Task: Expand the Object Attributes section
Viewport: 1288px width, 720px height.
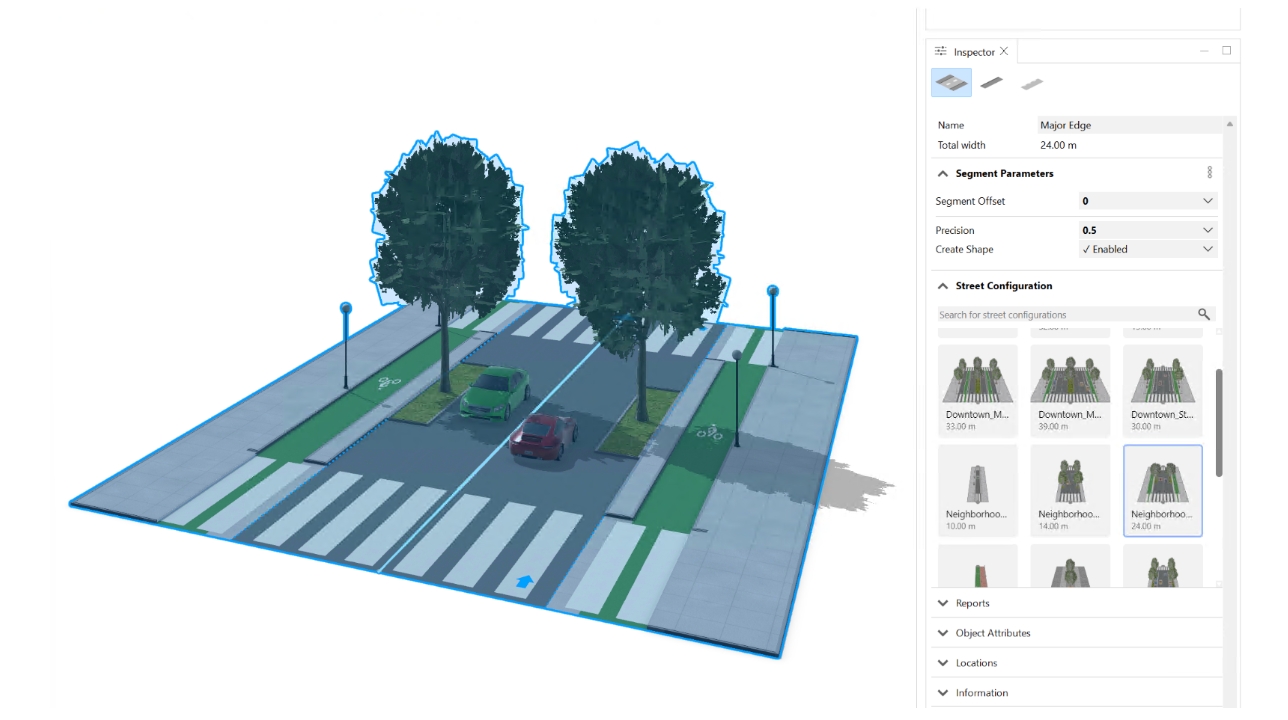Action: tap(943, 633)
